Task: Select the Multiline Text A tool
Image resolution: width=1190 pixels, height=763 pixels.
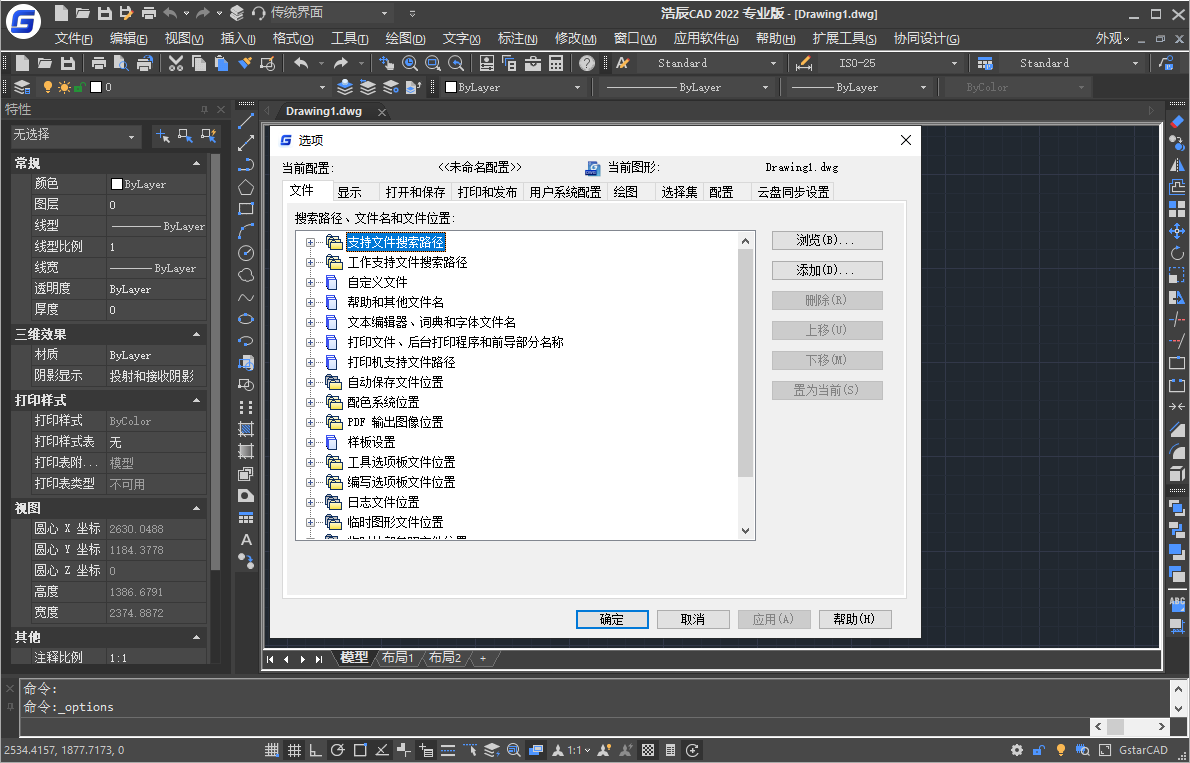Action: pos(246,540)
